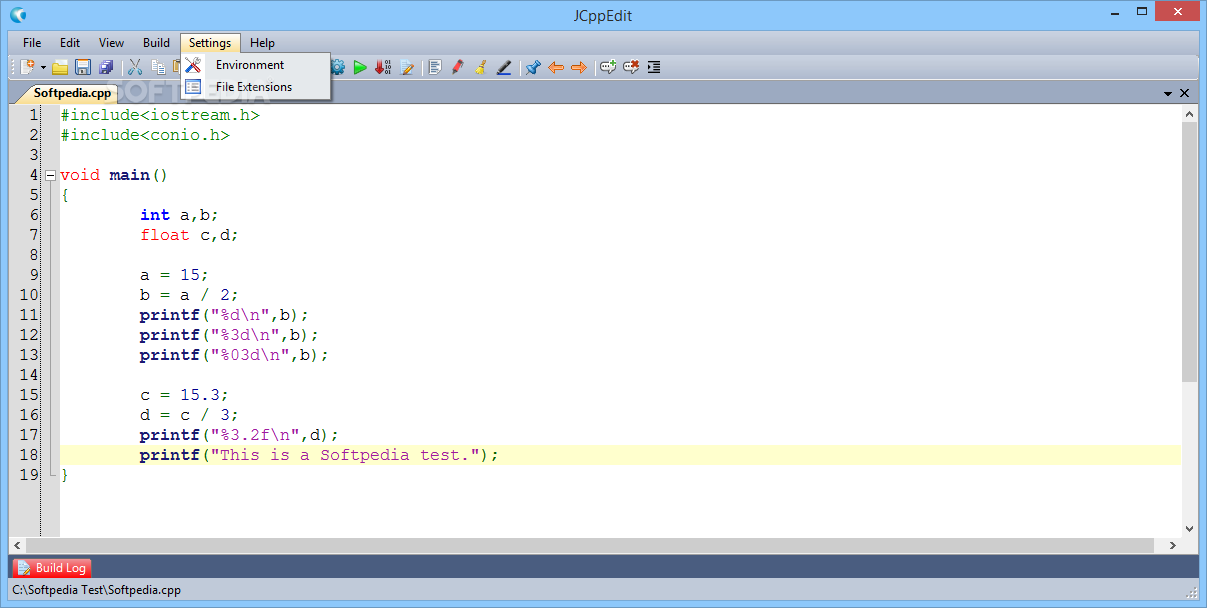
Task: Go to previous bookmark orange left arrow
Action: pyautogui.click(x=556, y=67)
